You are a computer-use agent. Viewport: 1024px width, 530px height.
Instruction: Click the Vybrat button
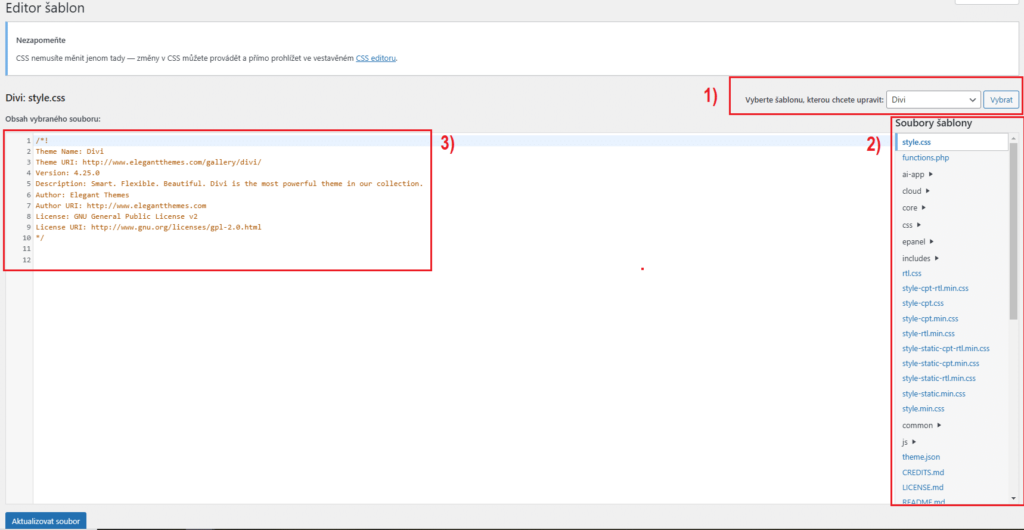1001,100
